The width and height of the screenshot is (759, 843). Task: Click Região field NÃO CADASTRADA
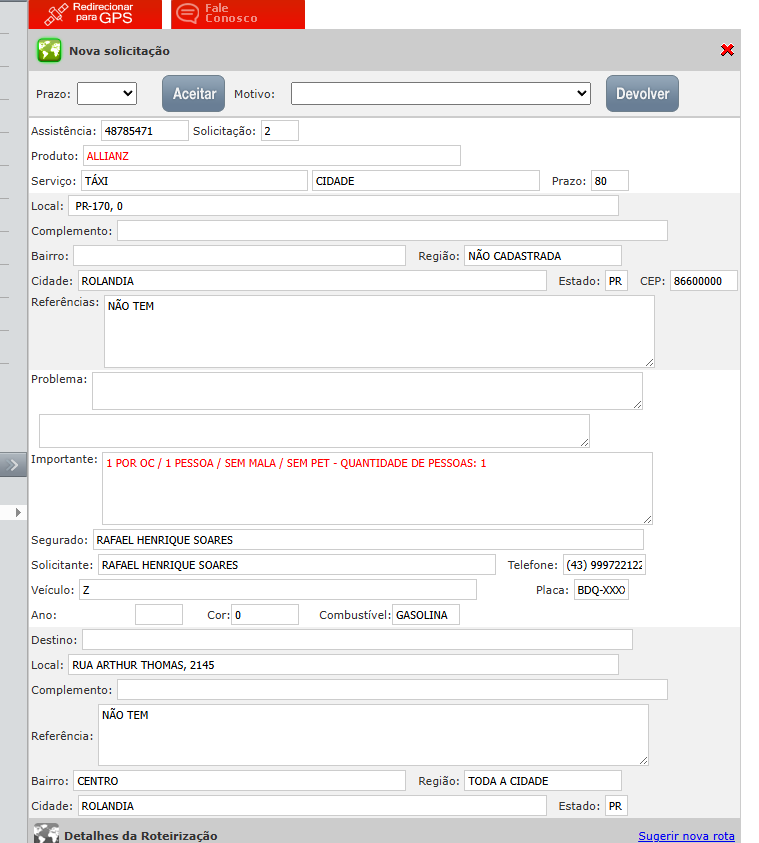coord(543,256)
